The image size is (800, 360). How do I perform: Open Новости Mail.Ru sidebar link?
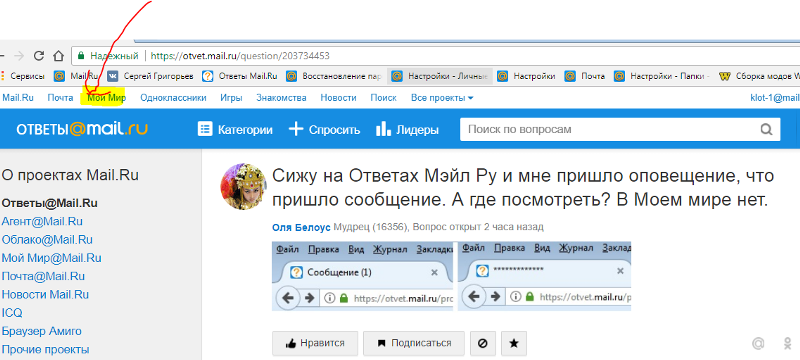pyautogui.click(x=45, y=295)
